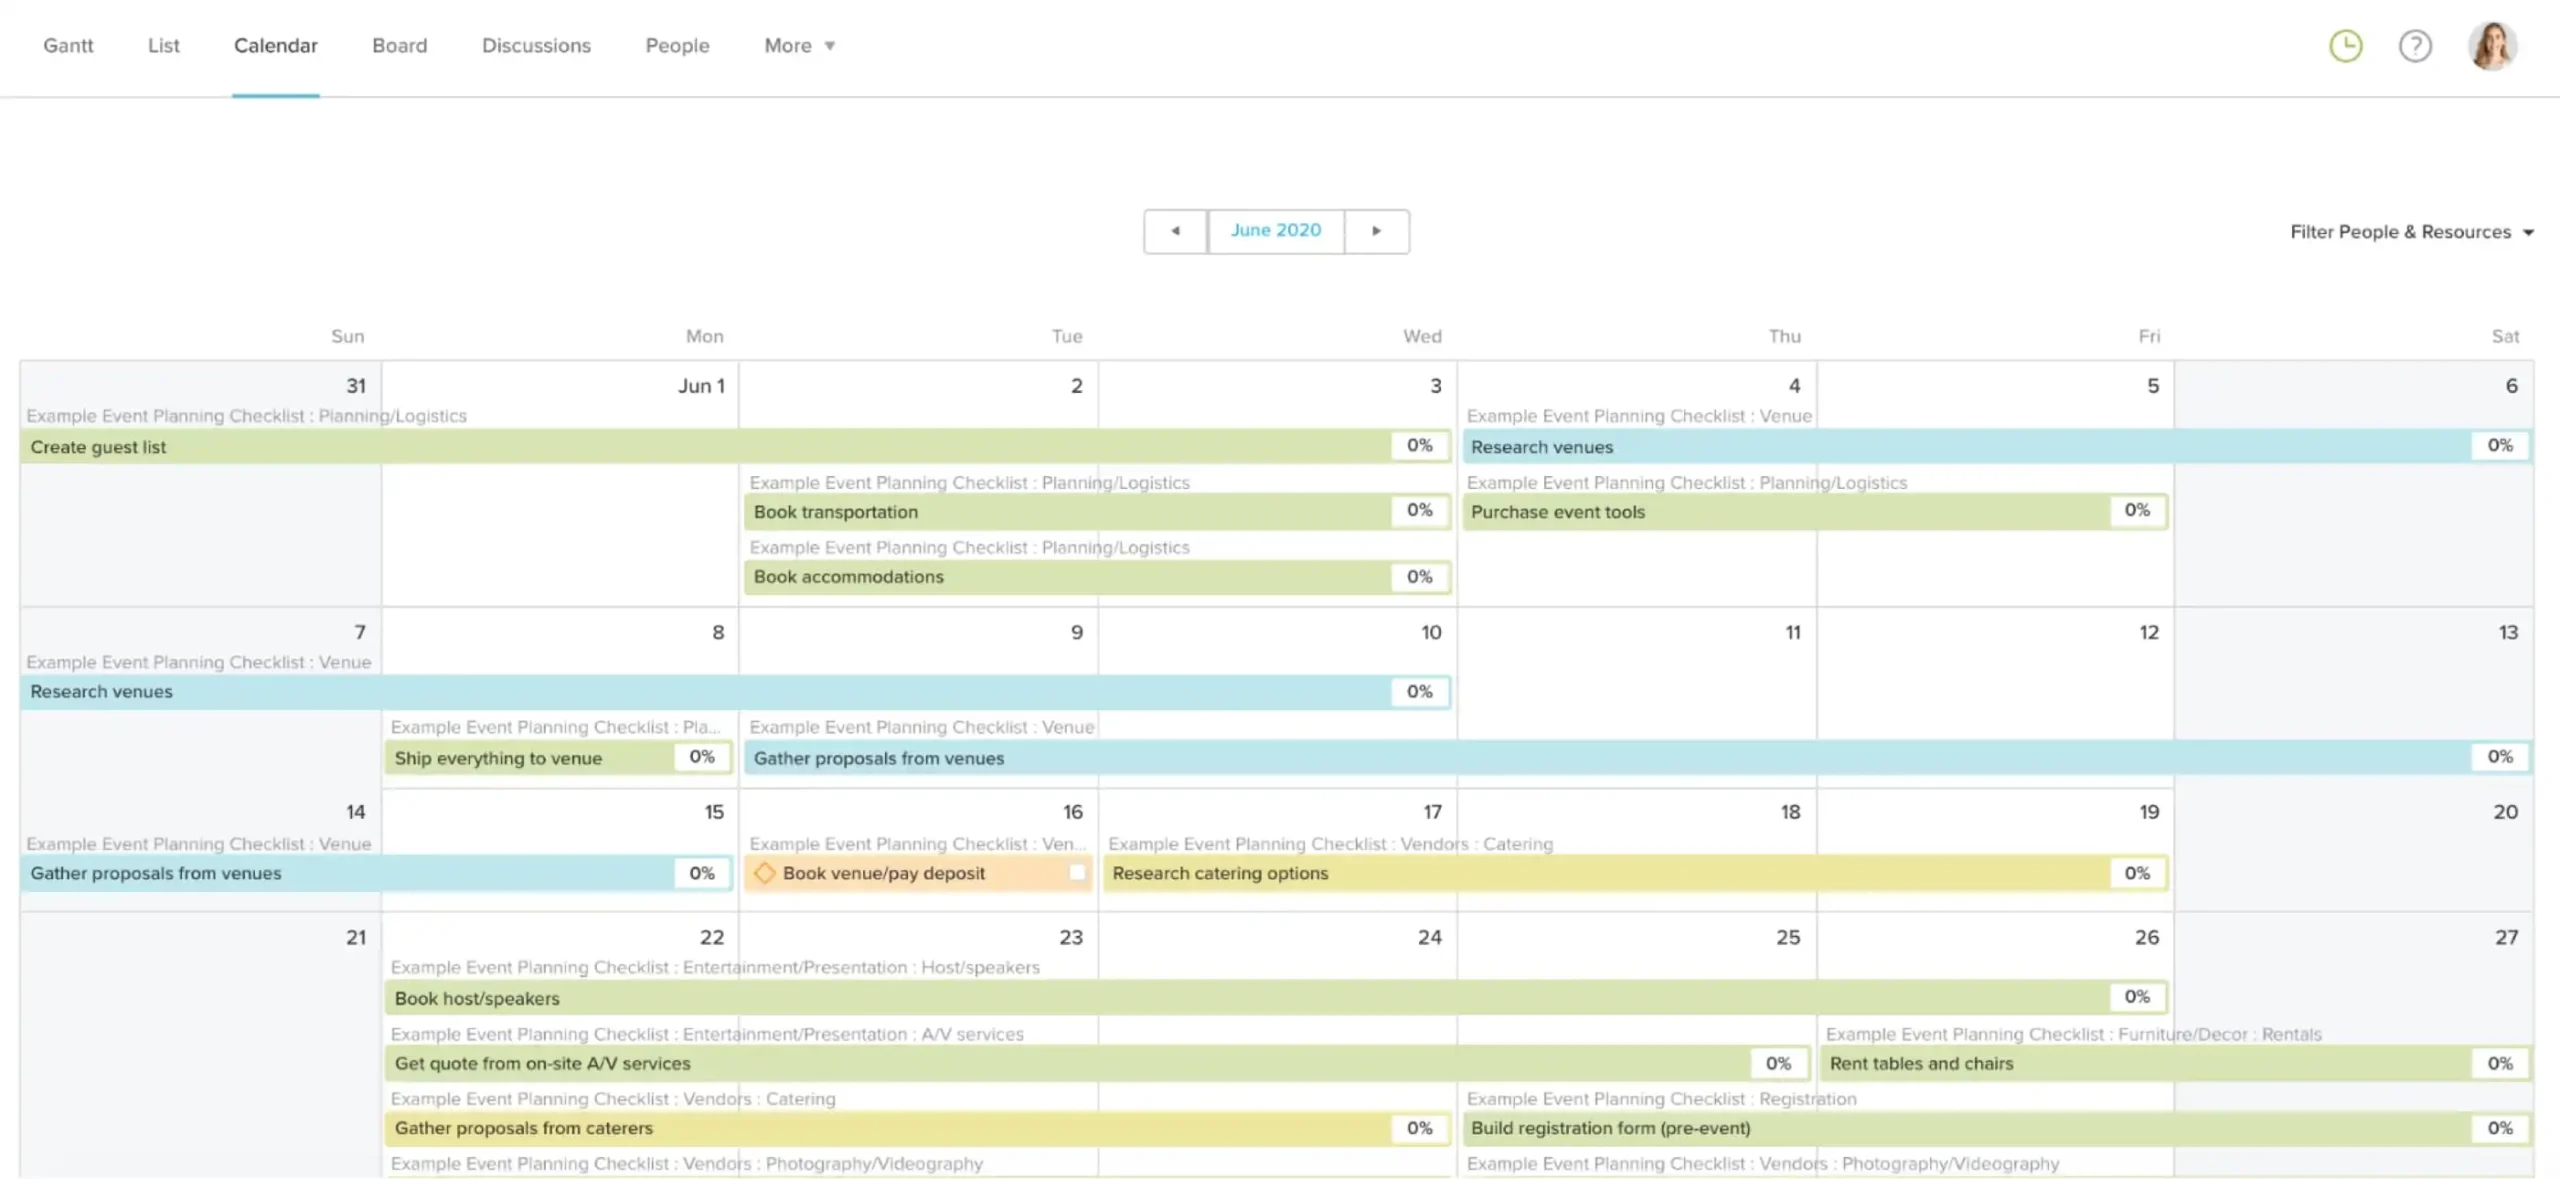Check the checkbox on Book venue/pay deposit milestone

click(x=1077, y=872)
